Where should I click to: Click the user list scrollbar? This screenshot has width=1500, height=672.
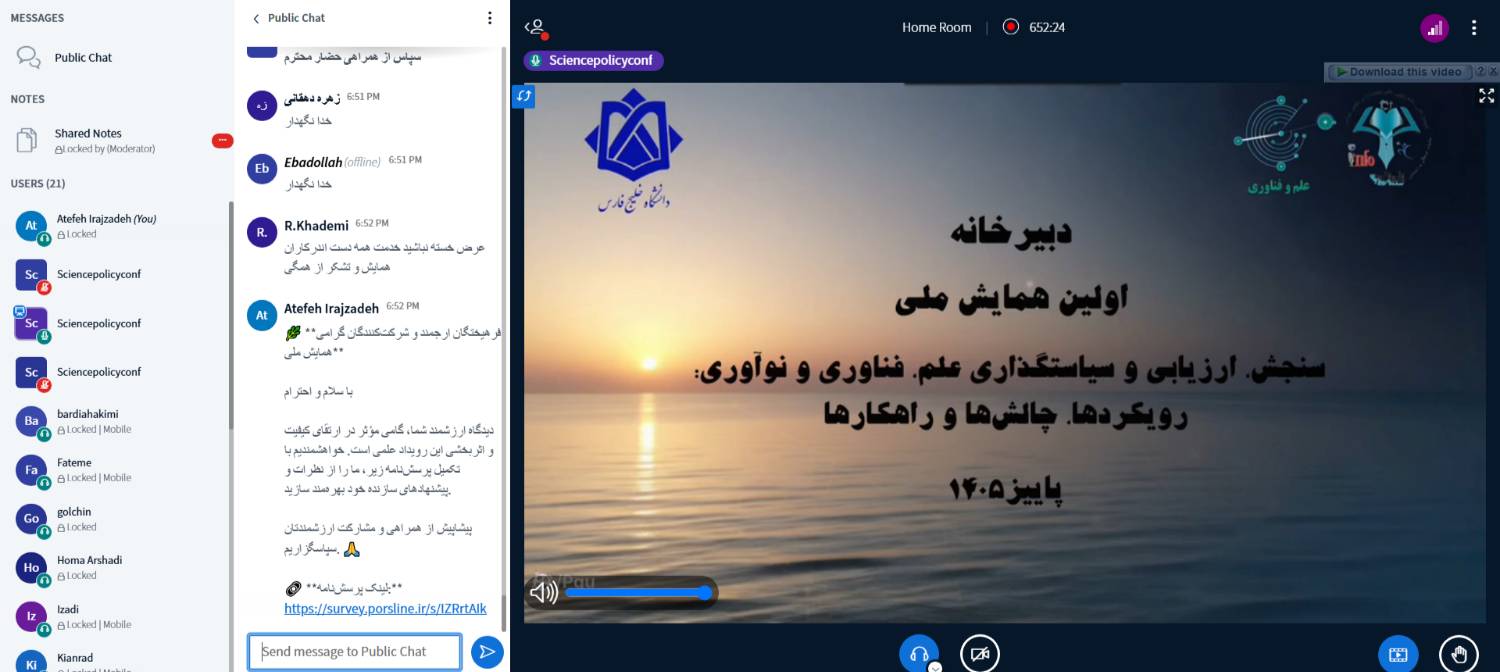click(230, 315)
